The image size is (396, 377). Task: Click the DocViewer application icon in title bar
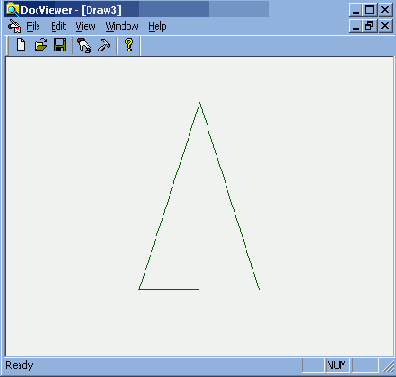click(12, 9)
